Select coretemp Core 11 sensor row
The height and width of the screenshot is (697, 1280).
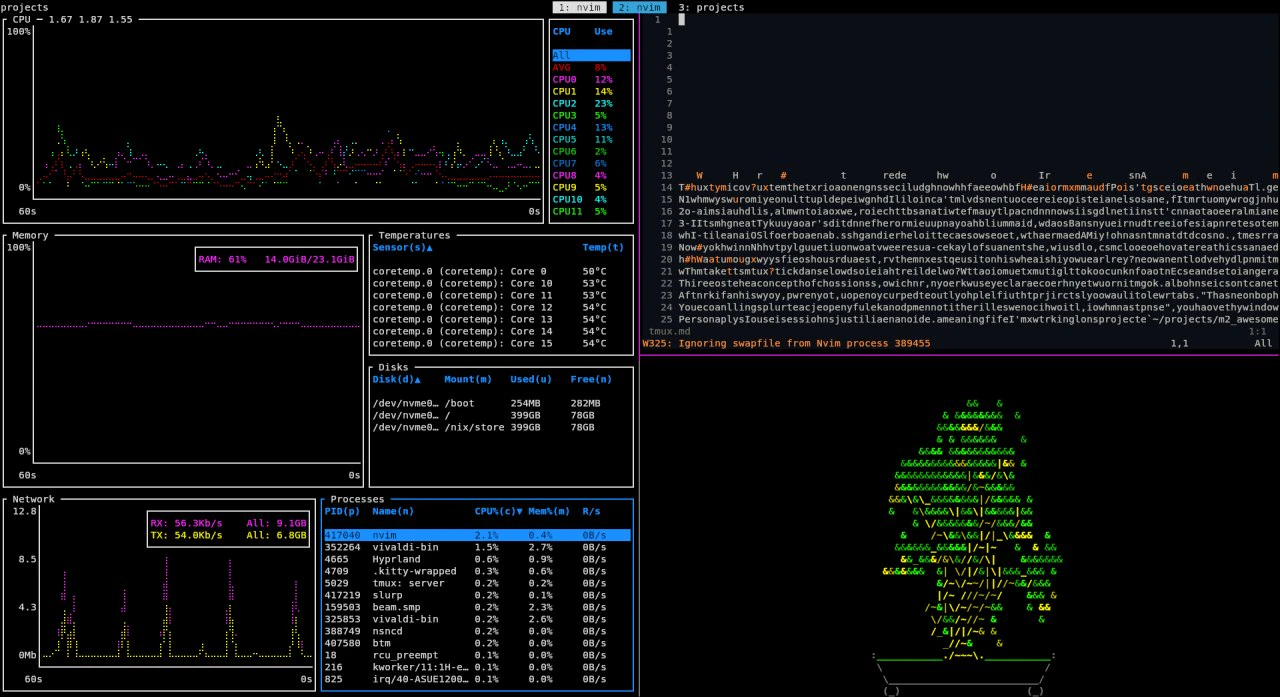(x=501, y=295)
